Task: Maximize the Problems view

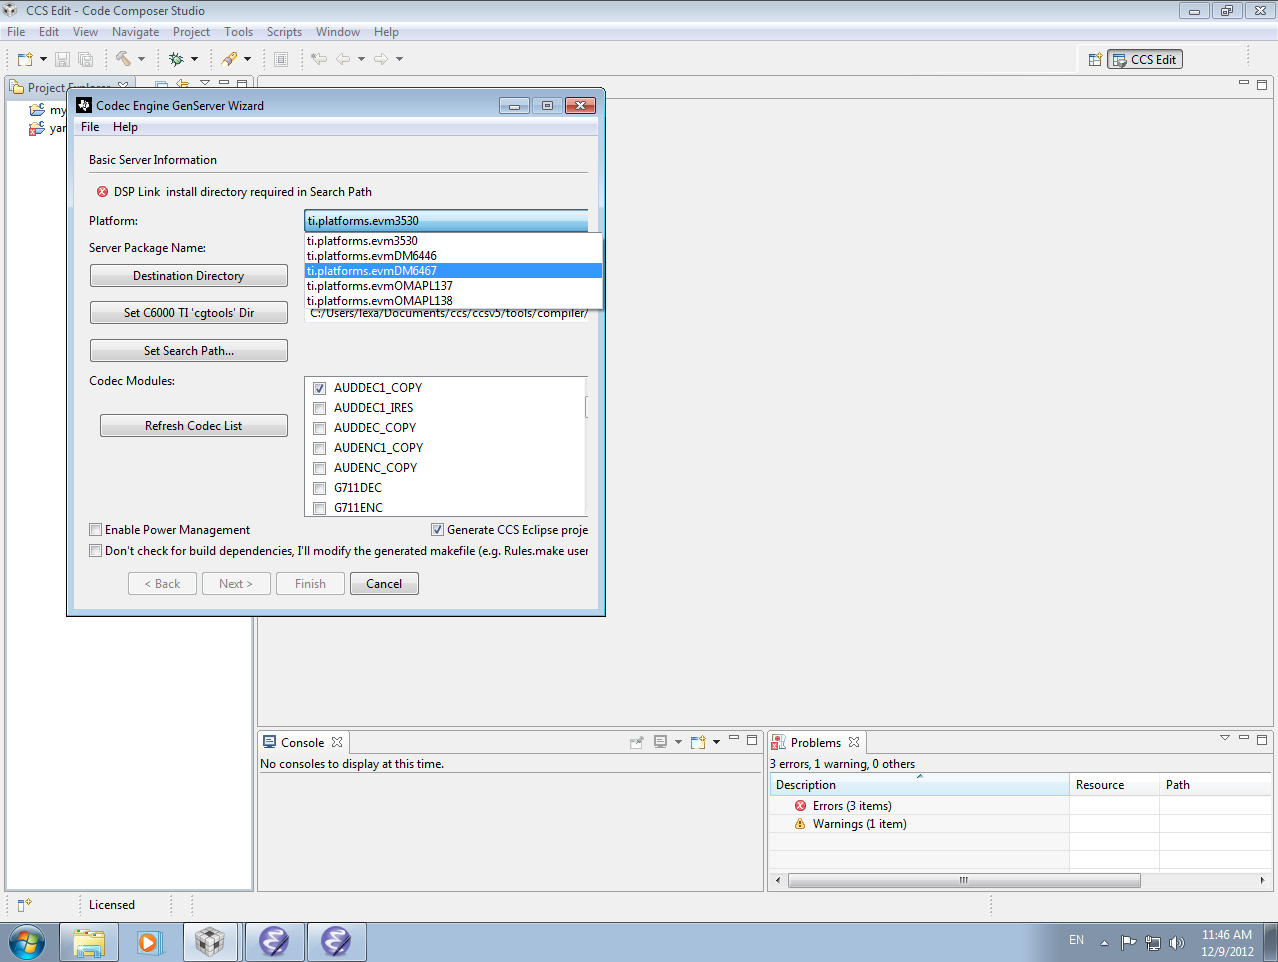Action: (x=1262, y=740)
